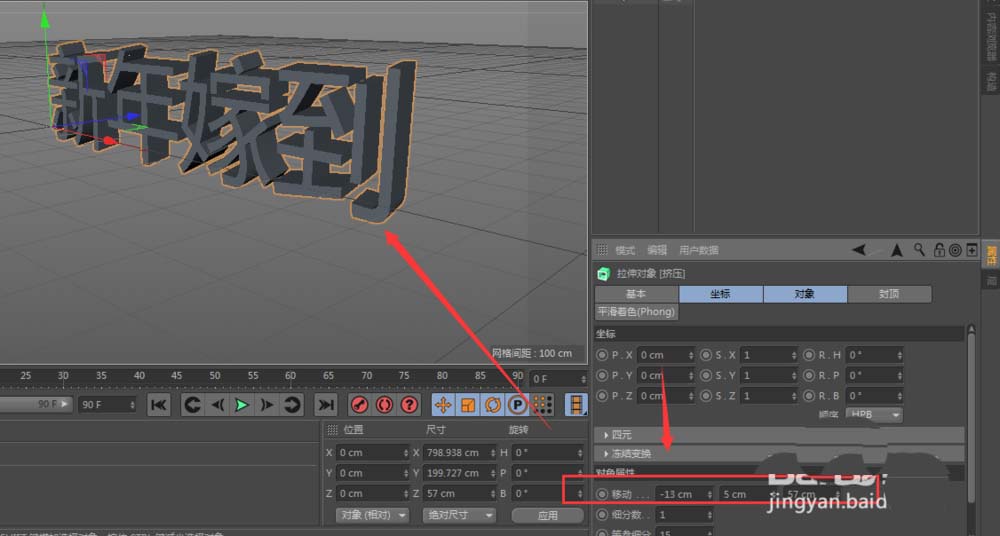Click the lock icon in attributes panel
Screen dimensions: 1000x536
pyautogui.click(x=938, y=250)
